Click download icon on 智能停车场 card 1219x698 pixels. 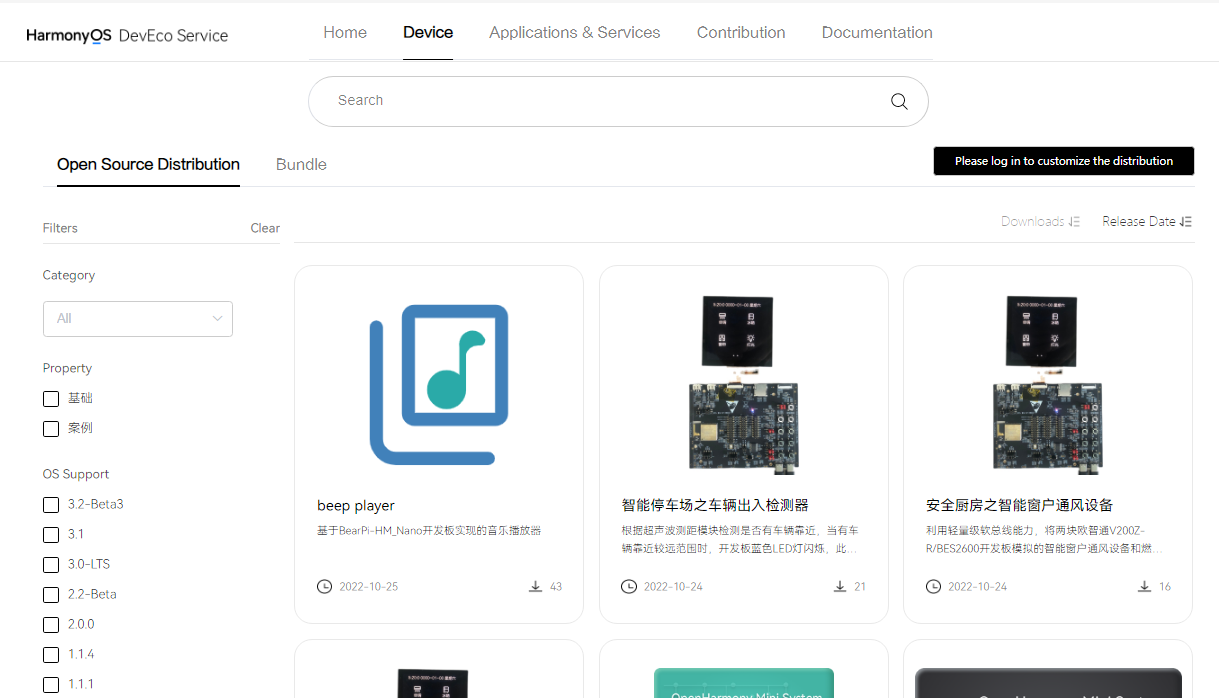pos(840,586)
